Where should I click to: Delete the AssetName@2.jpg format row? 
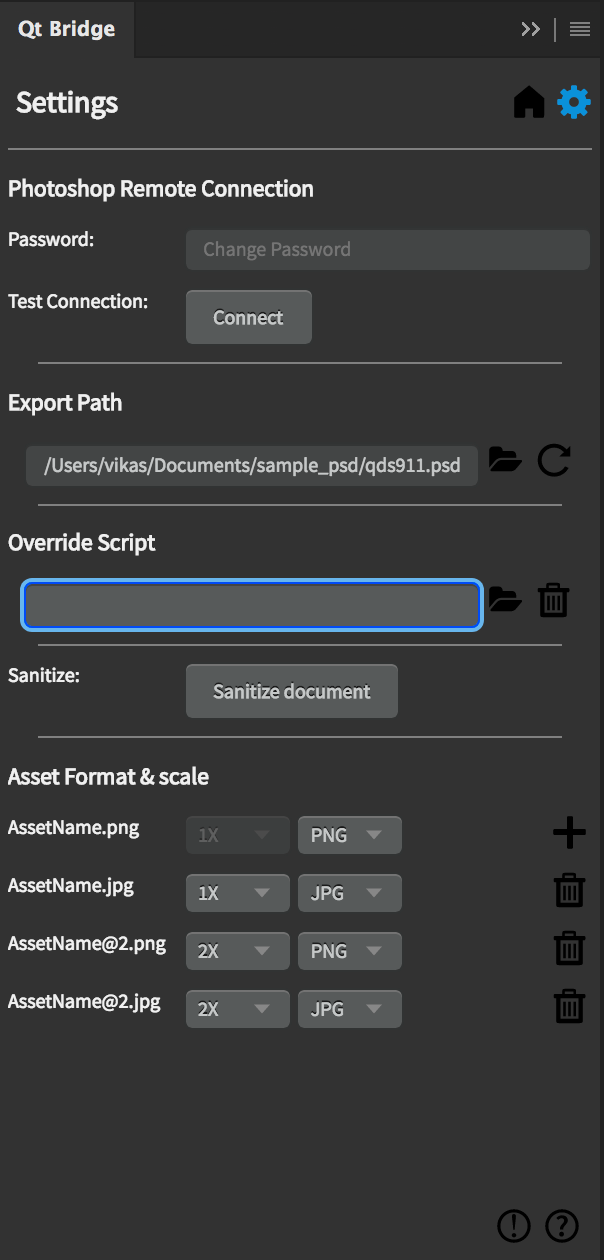tap(569, 1006)
